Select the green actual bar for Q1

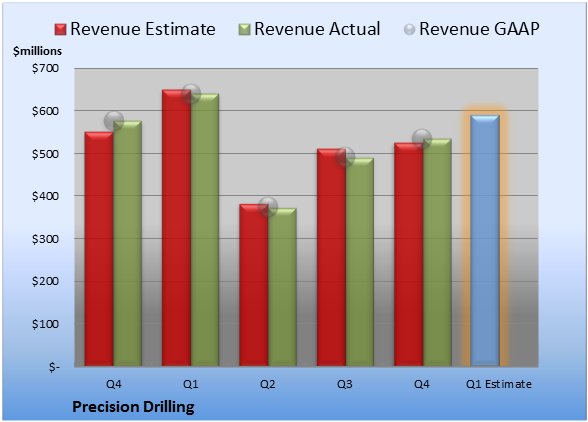(x=205, y=230)
